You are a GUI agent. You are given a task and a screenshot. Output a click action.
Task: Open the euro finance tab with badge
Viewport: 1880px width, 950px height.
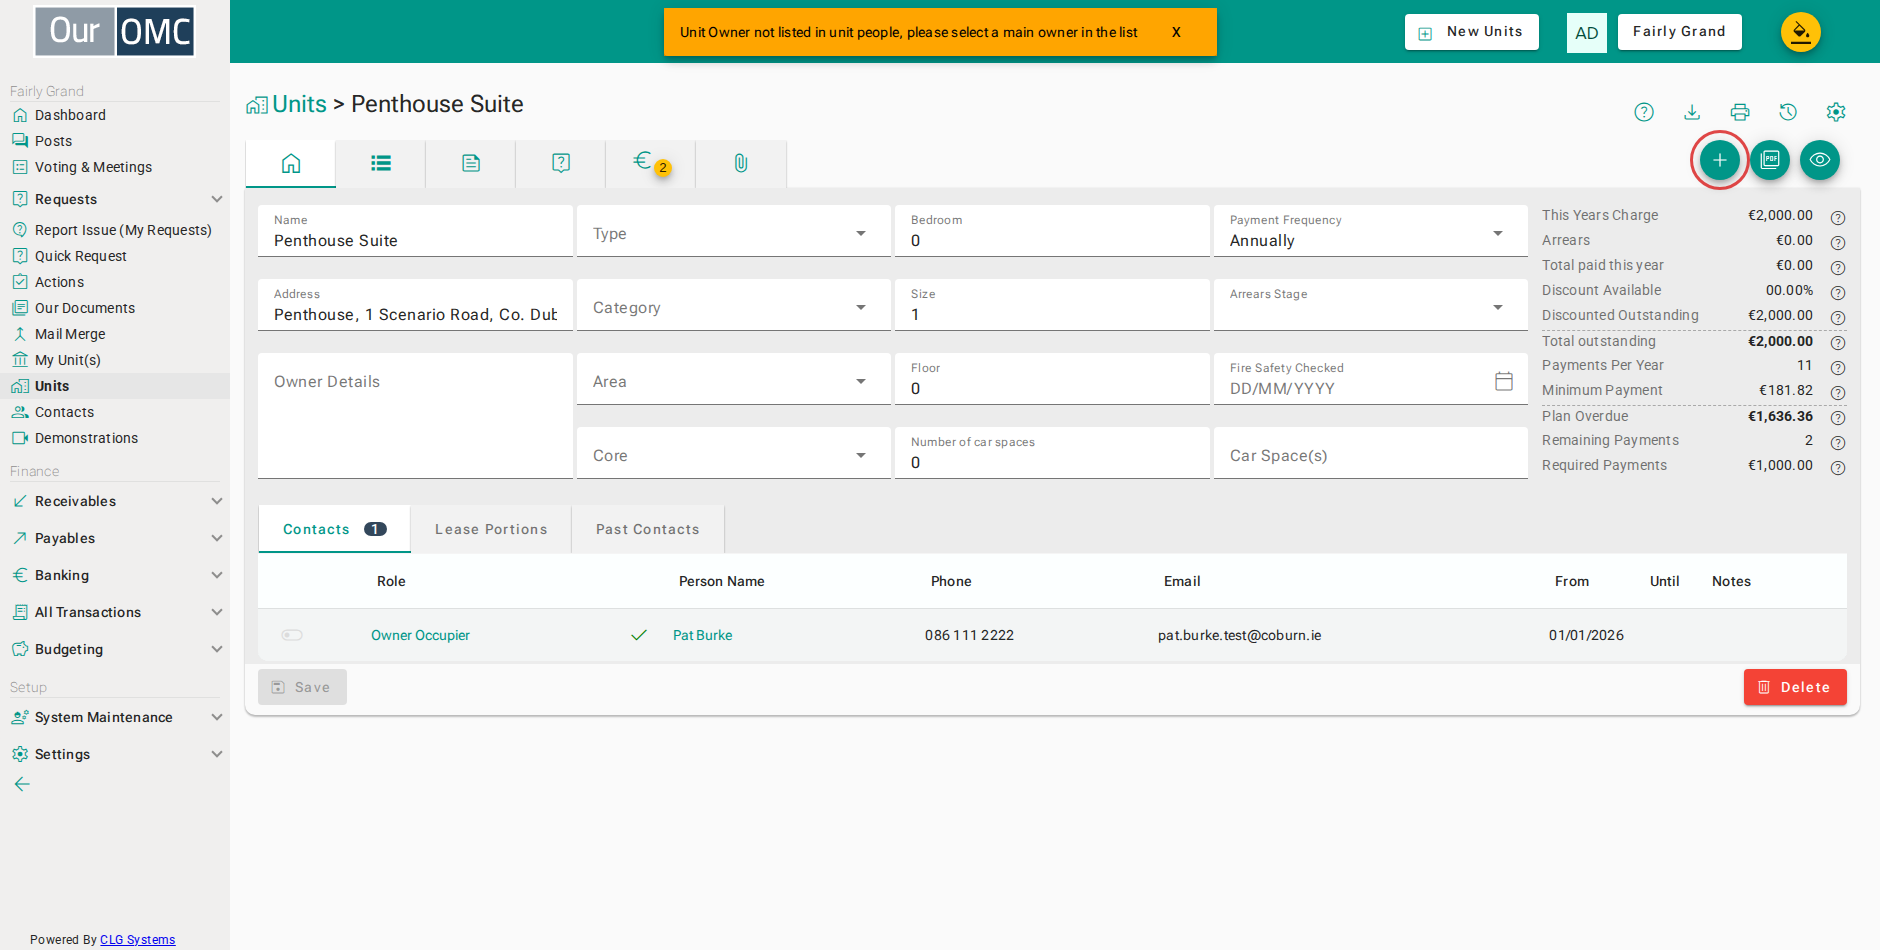[651, 163]
